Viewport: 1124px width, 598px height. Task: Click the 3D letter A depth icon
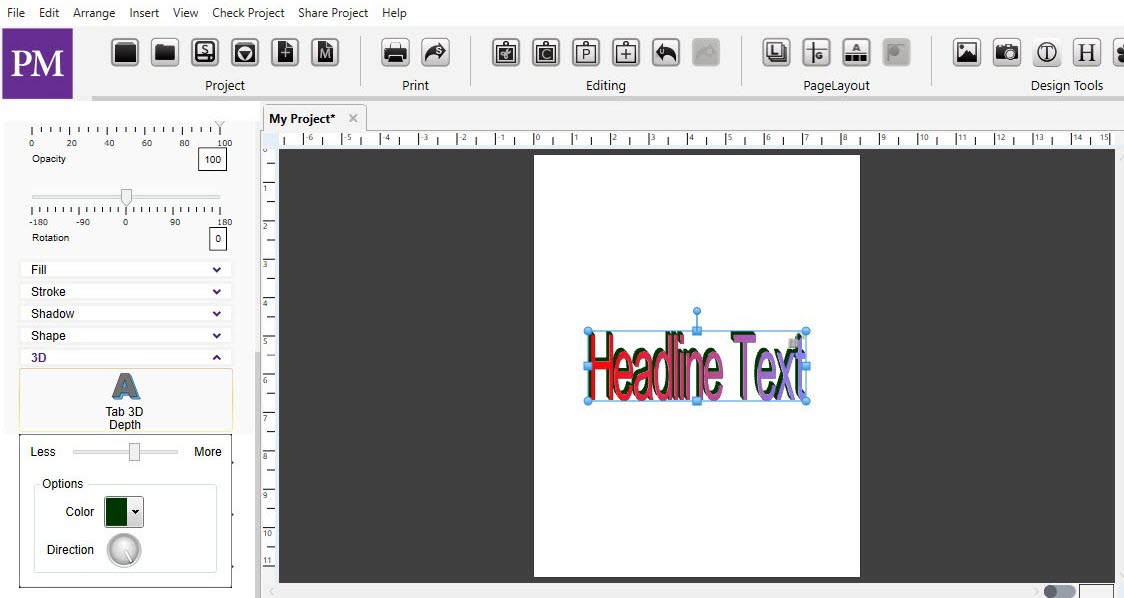coord(125,386)
